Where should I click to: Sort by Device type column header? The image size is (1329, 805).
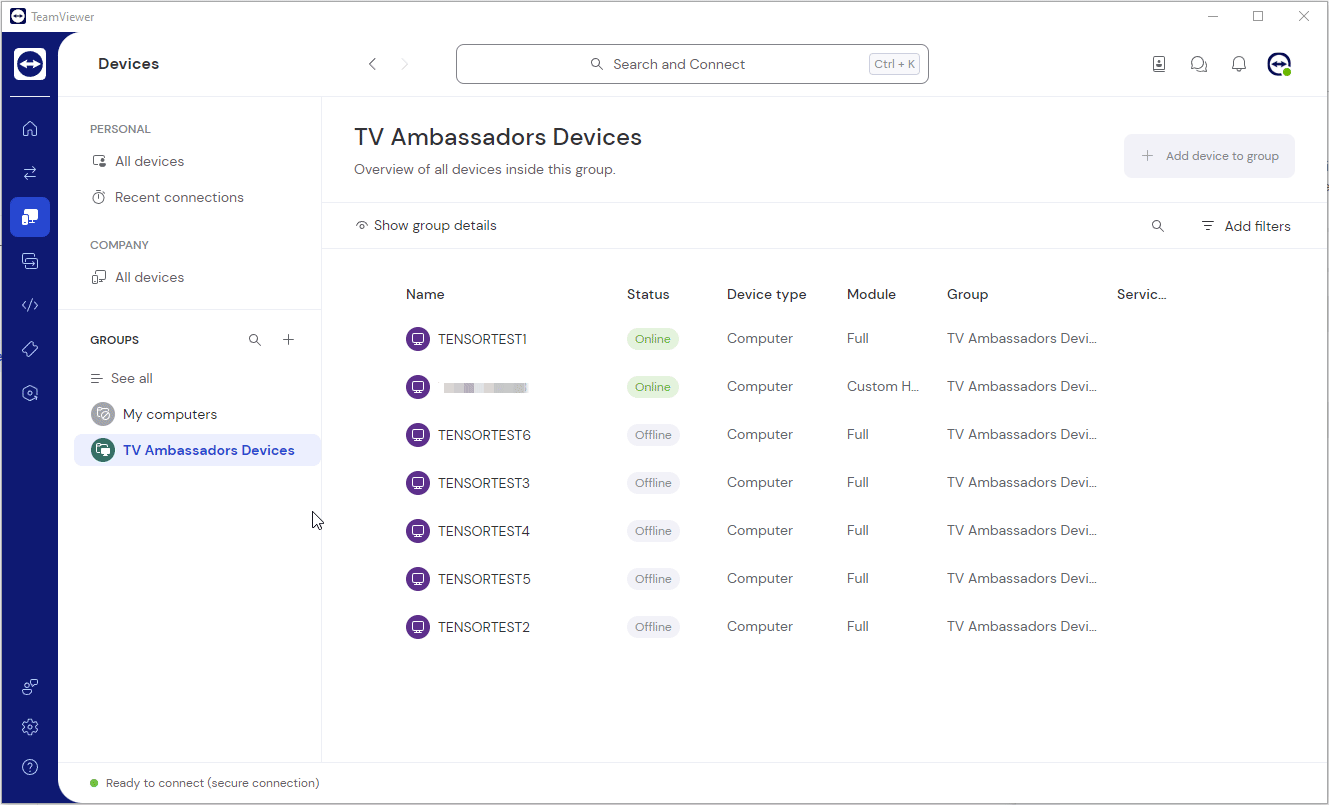(766, 294)
